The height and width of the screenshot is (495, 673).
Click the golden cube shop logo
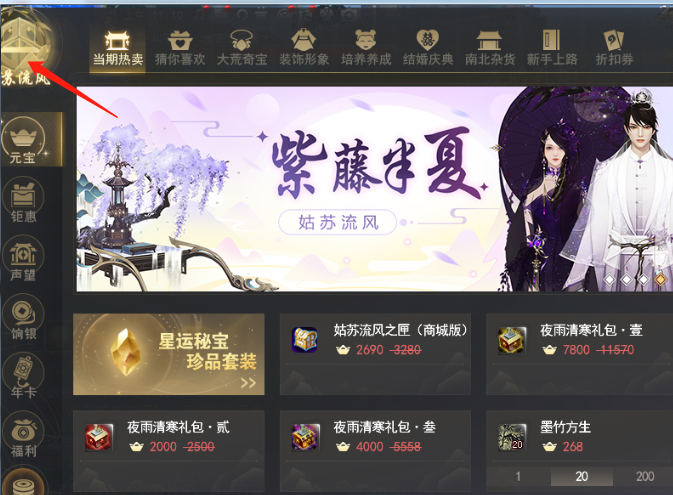point(26,43)
